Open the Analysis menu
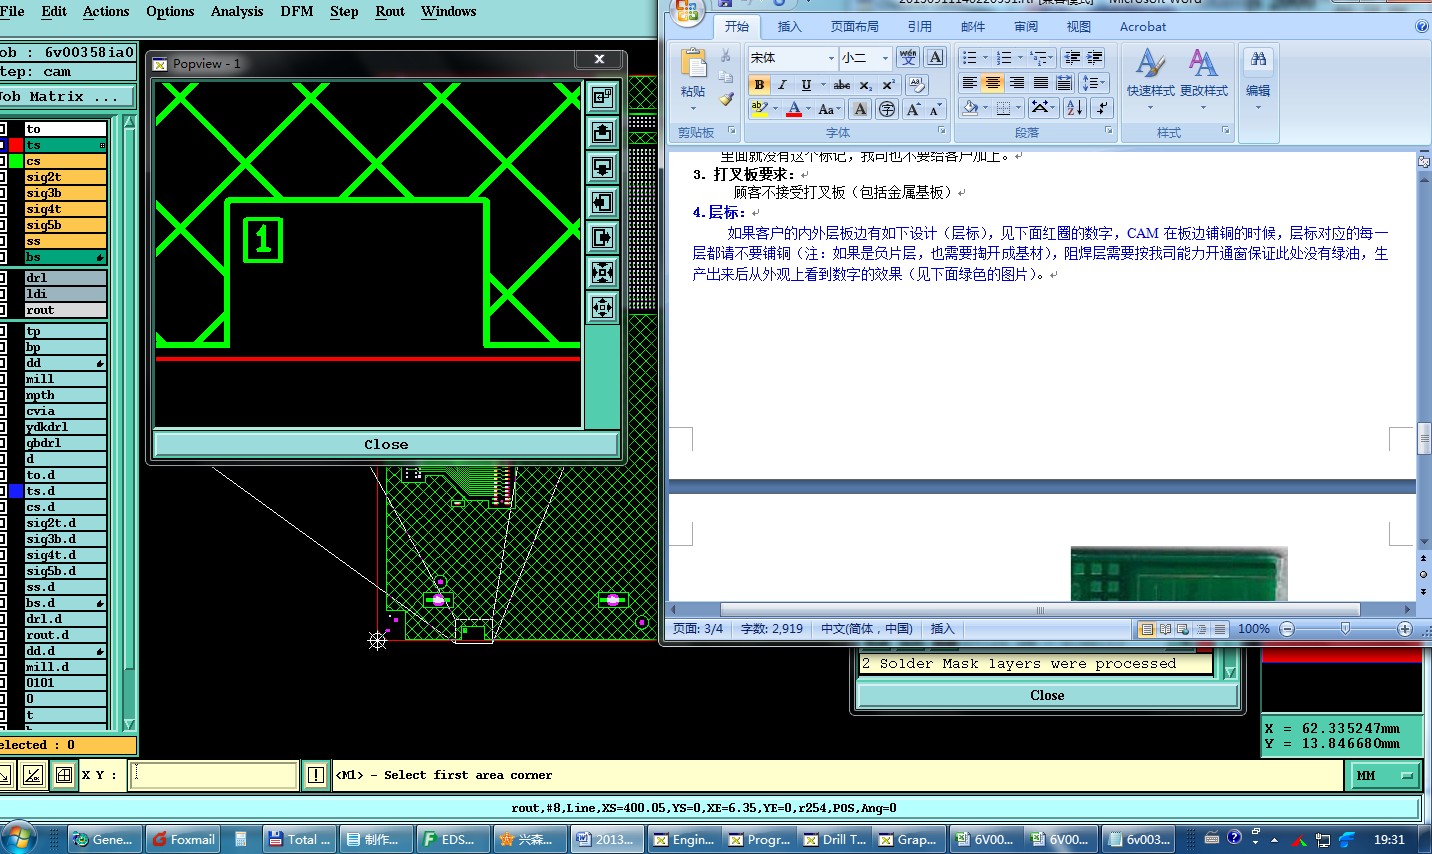Screen dimensions: 1432x854 tap(237, 11)
